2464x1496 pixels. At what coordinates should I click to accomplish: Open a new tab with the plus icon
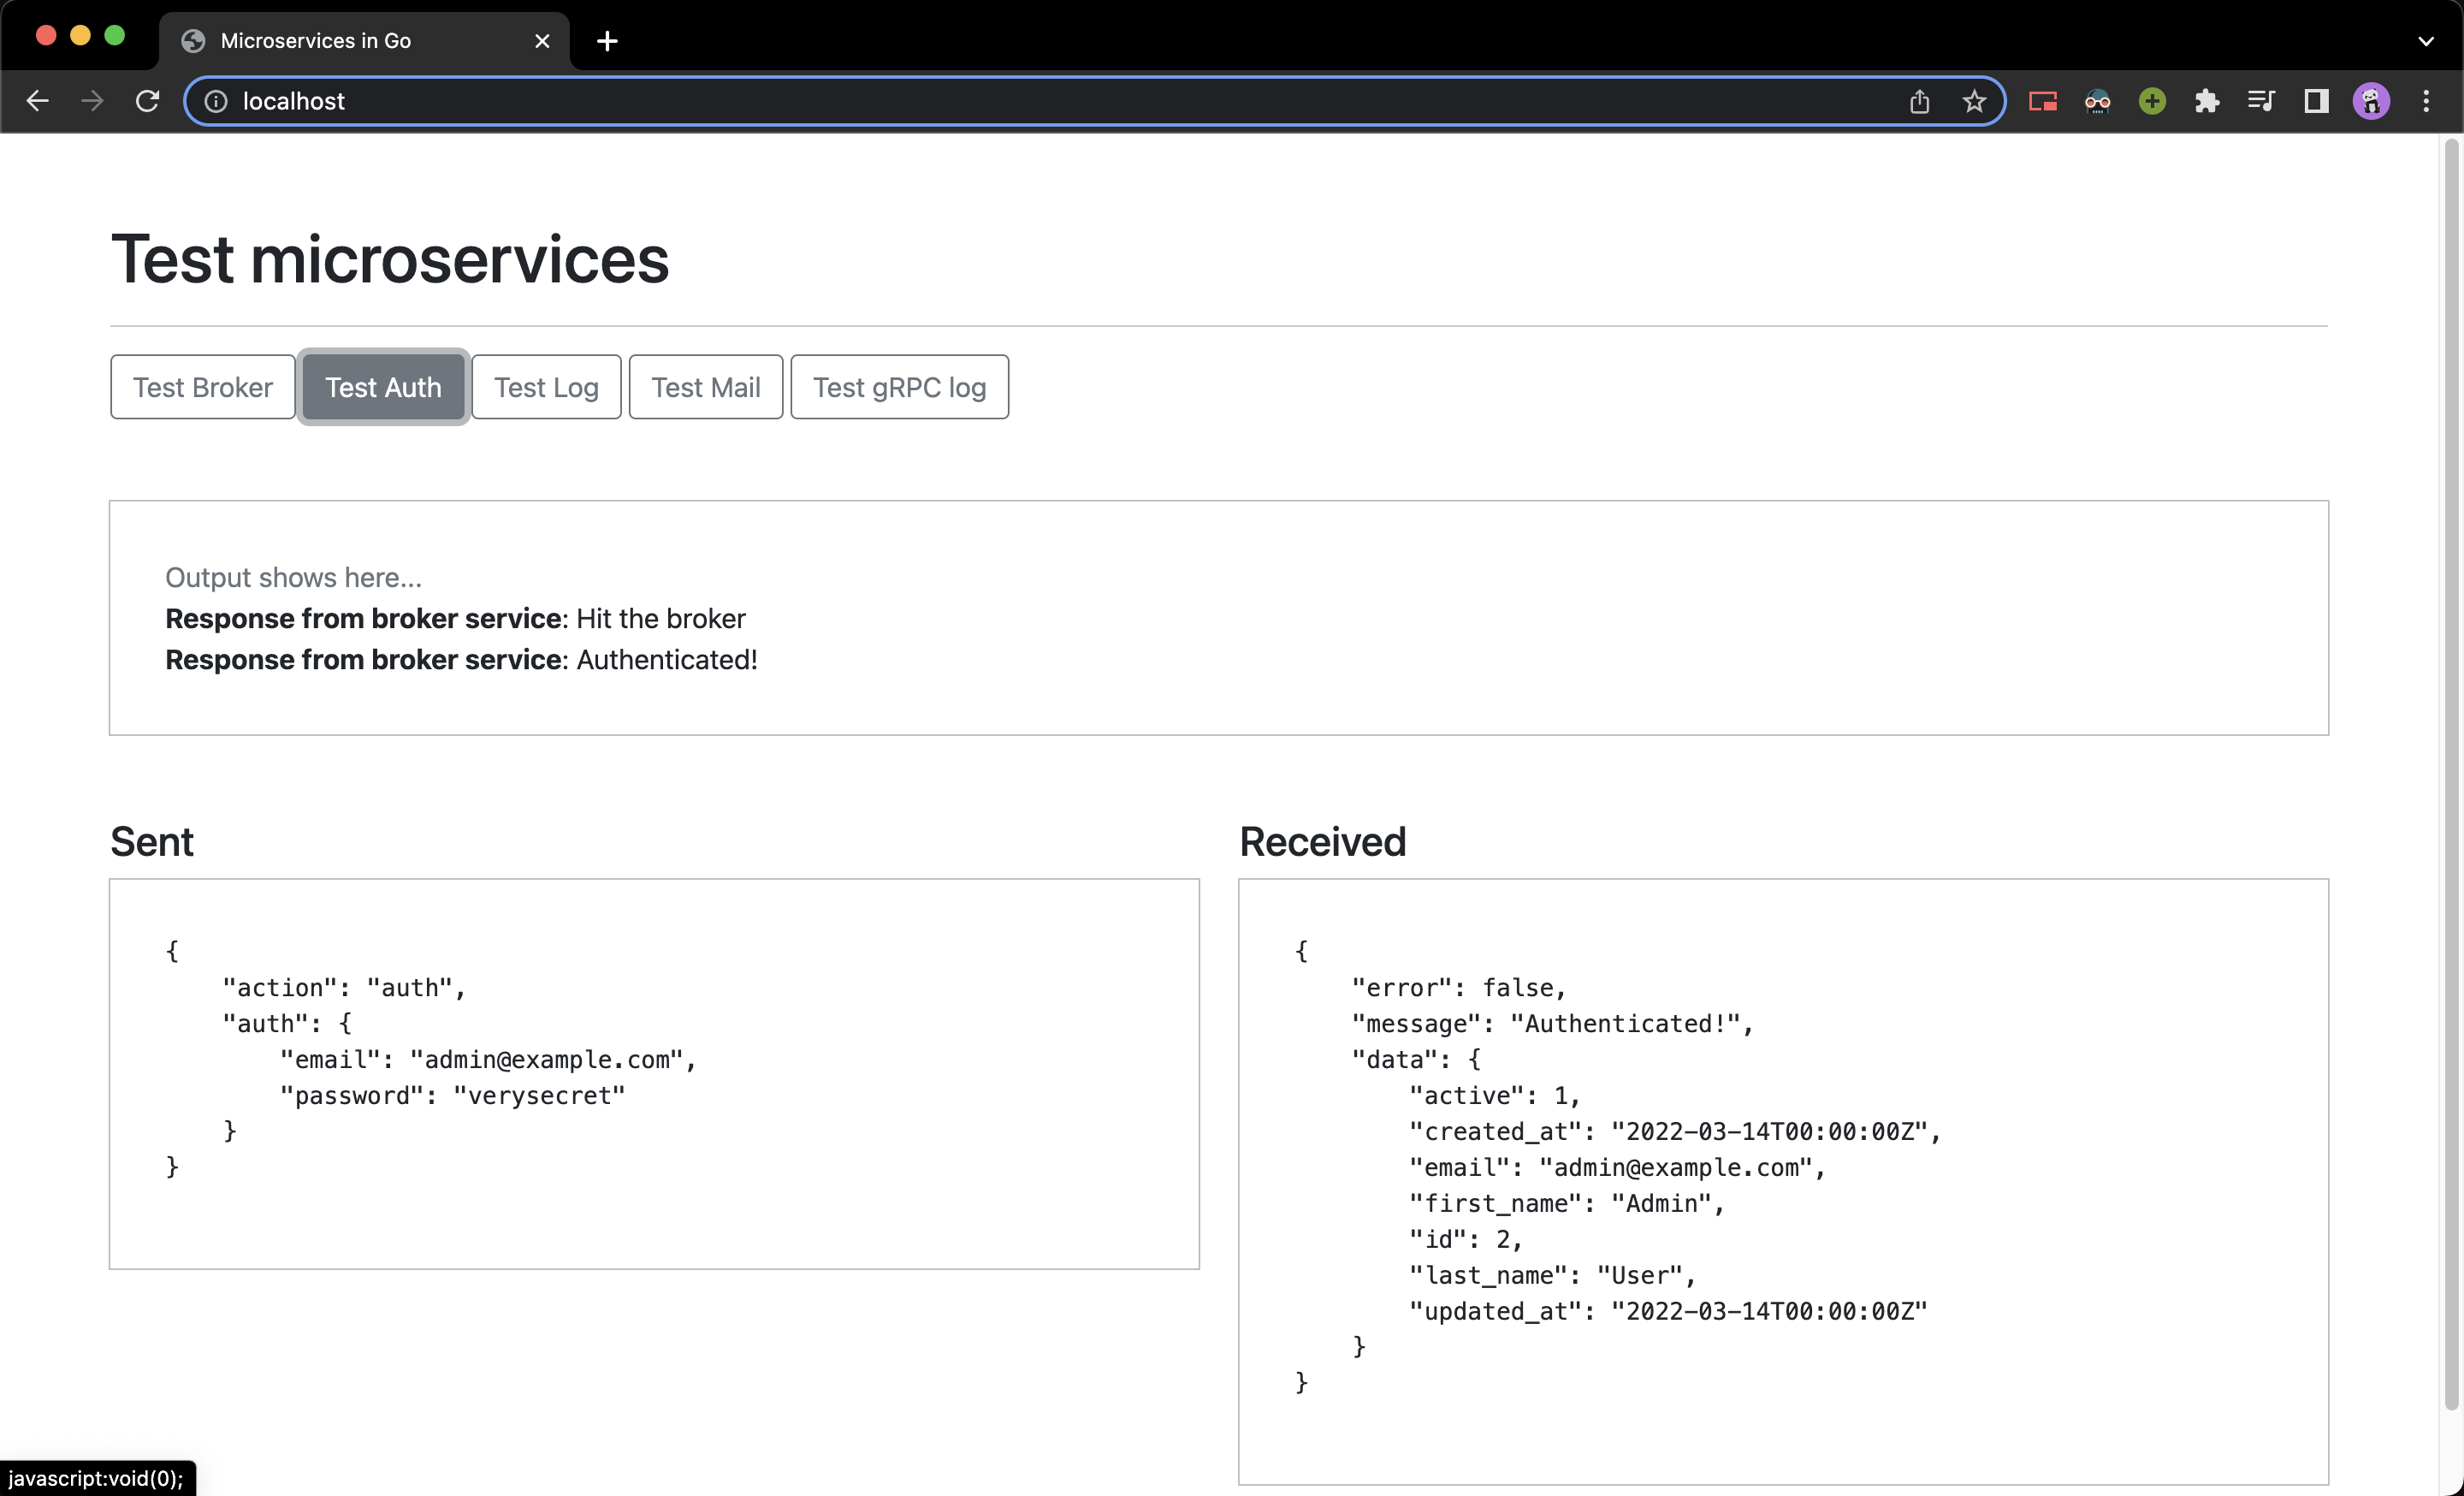[607, 41]
